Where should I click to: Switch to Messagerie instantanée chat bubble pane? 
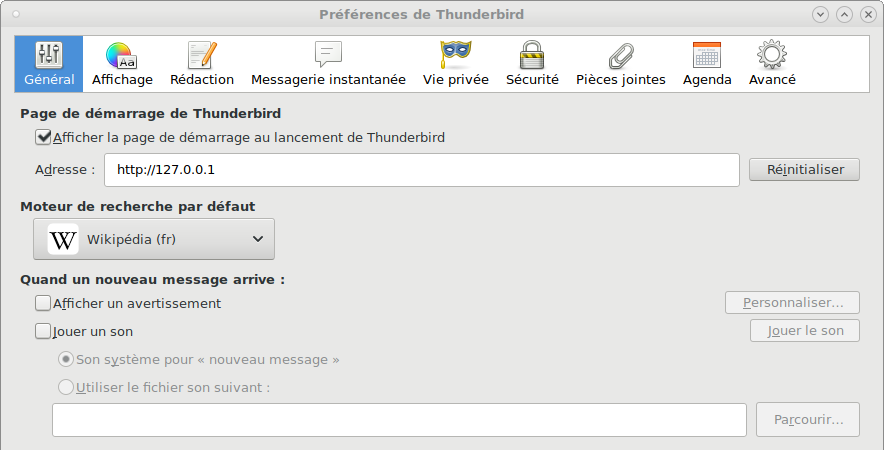(328, 64)
